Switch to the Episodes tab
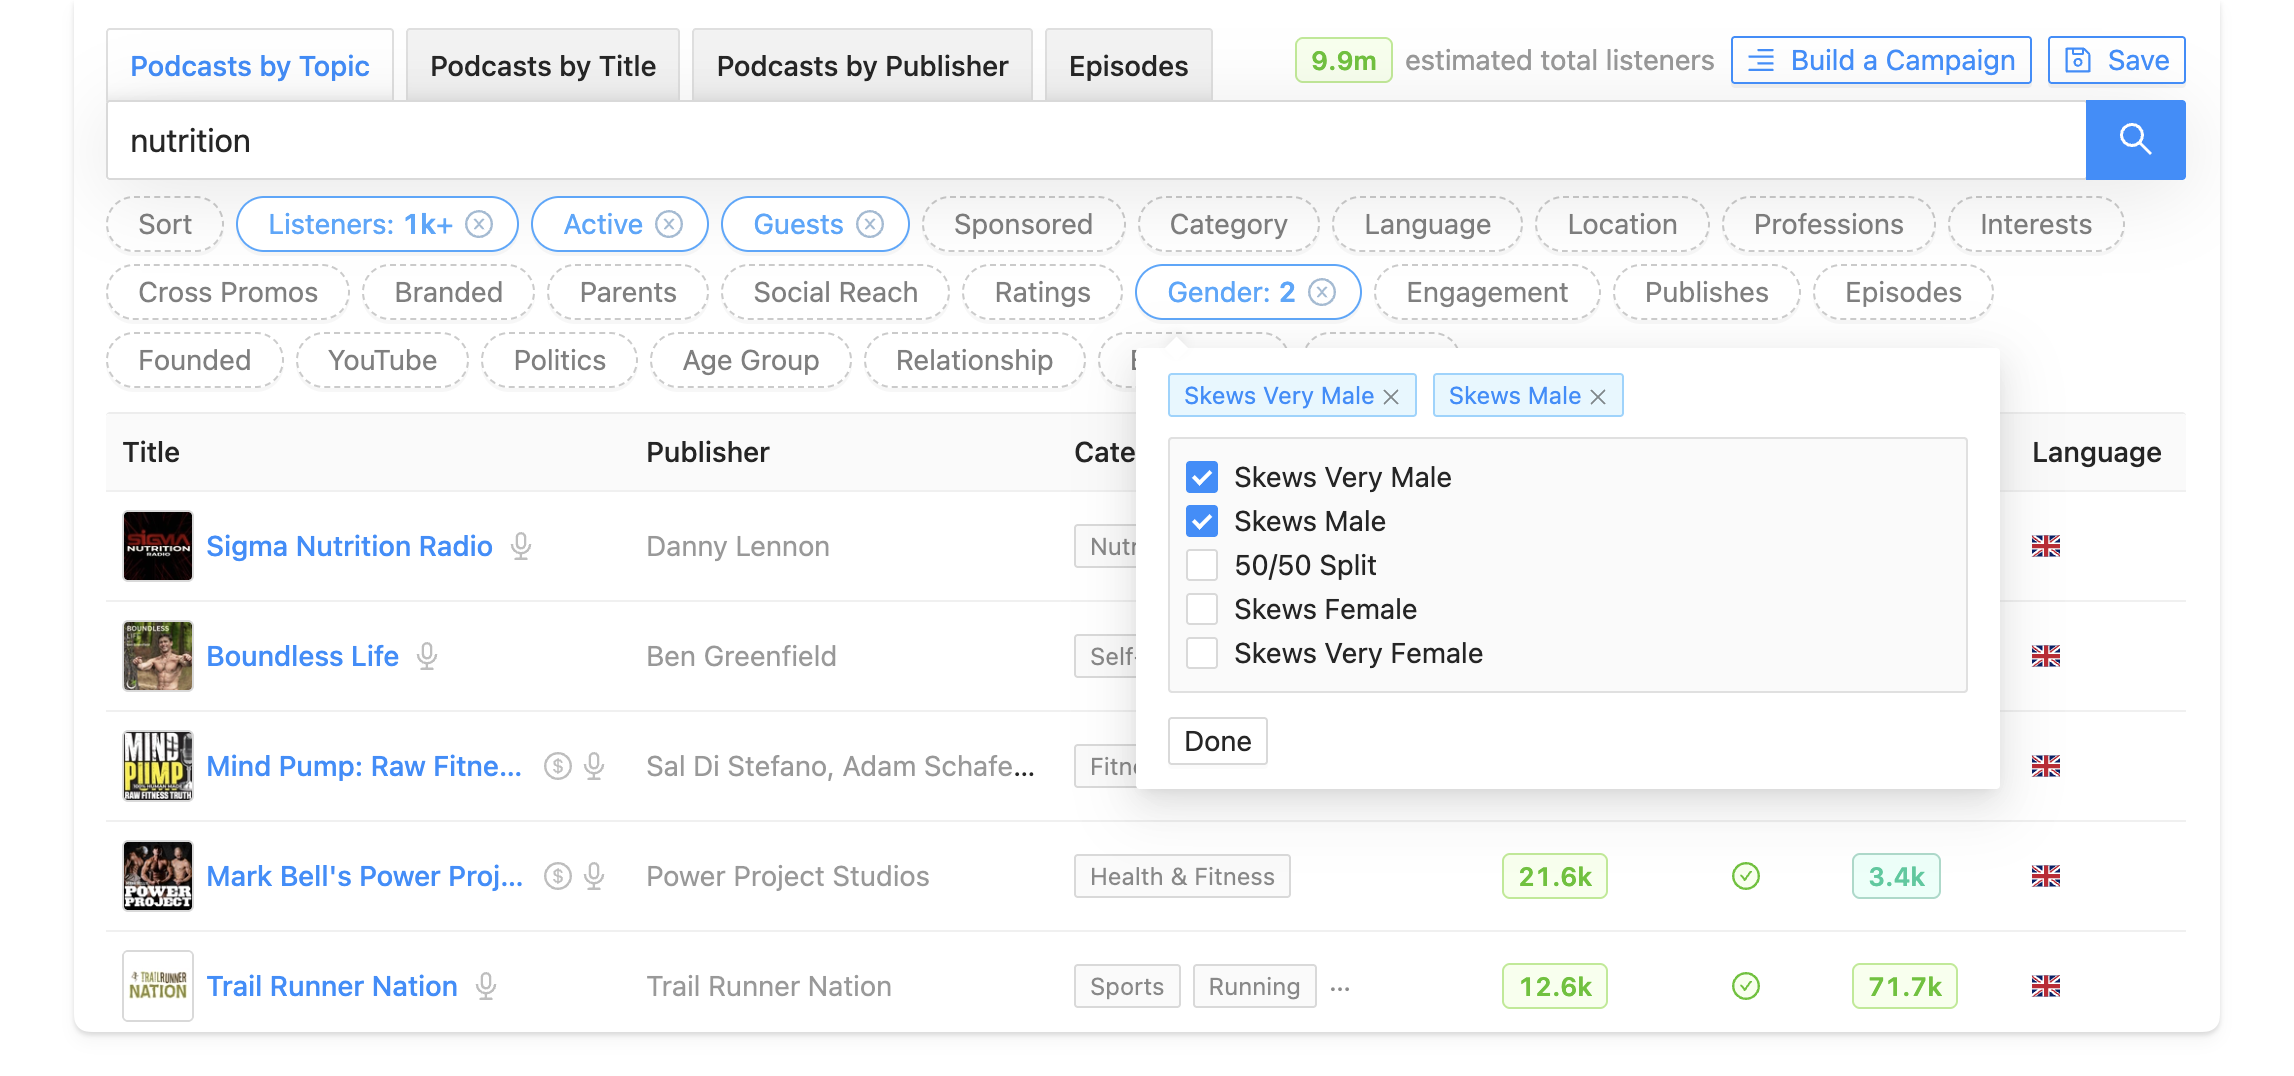The image size is (2294, 1076). coord(1128,65)
